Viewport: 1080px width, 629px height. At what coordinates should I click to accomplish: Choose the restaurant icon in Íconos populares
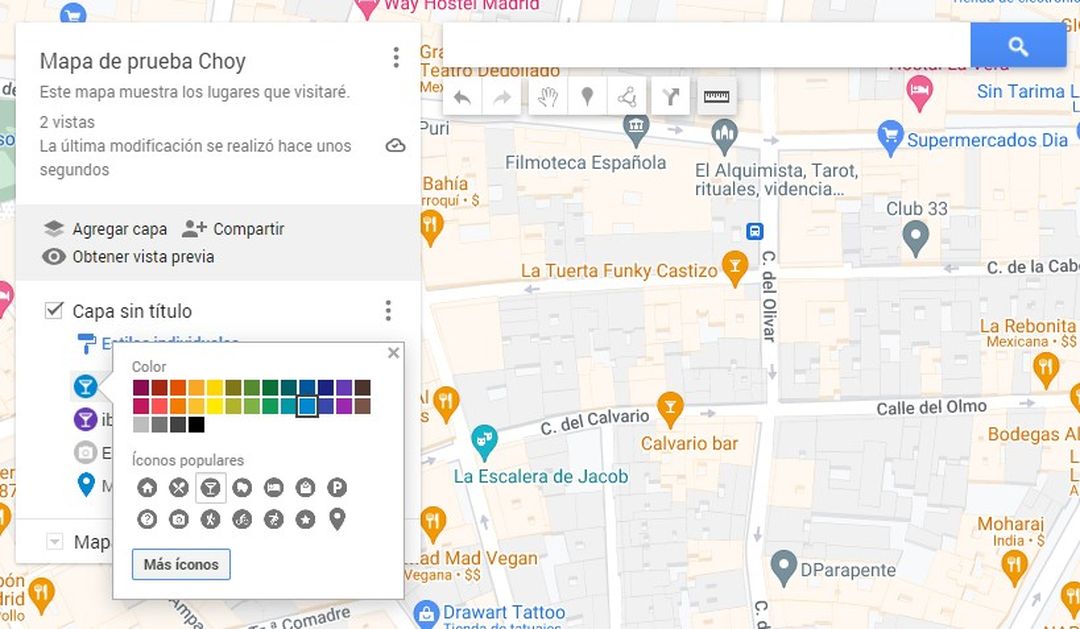[178, 488]
